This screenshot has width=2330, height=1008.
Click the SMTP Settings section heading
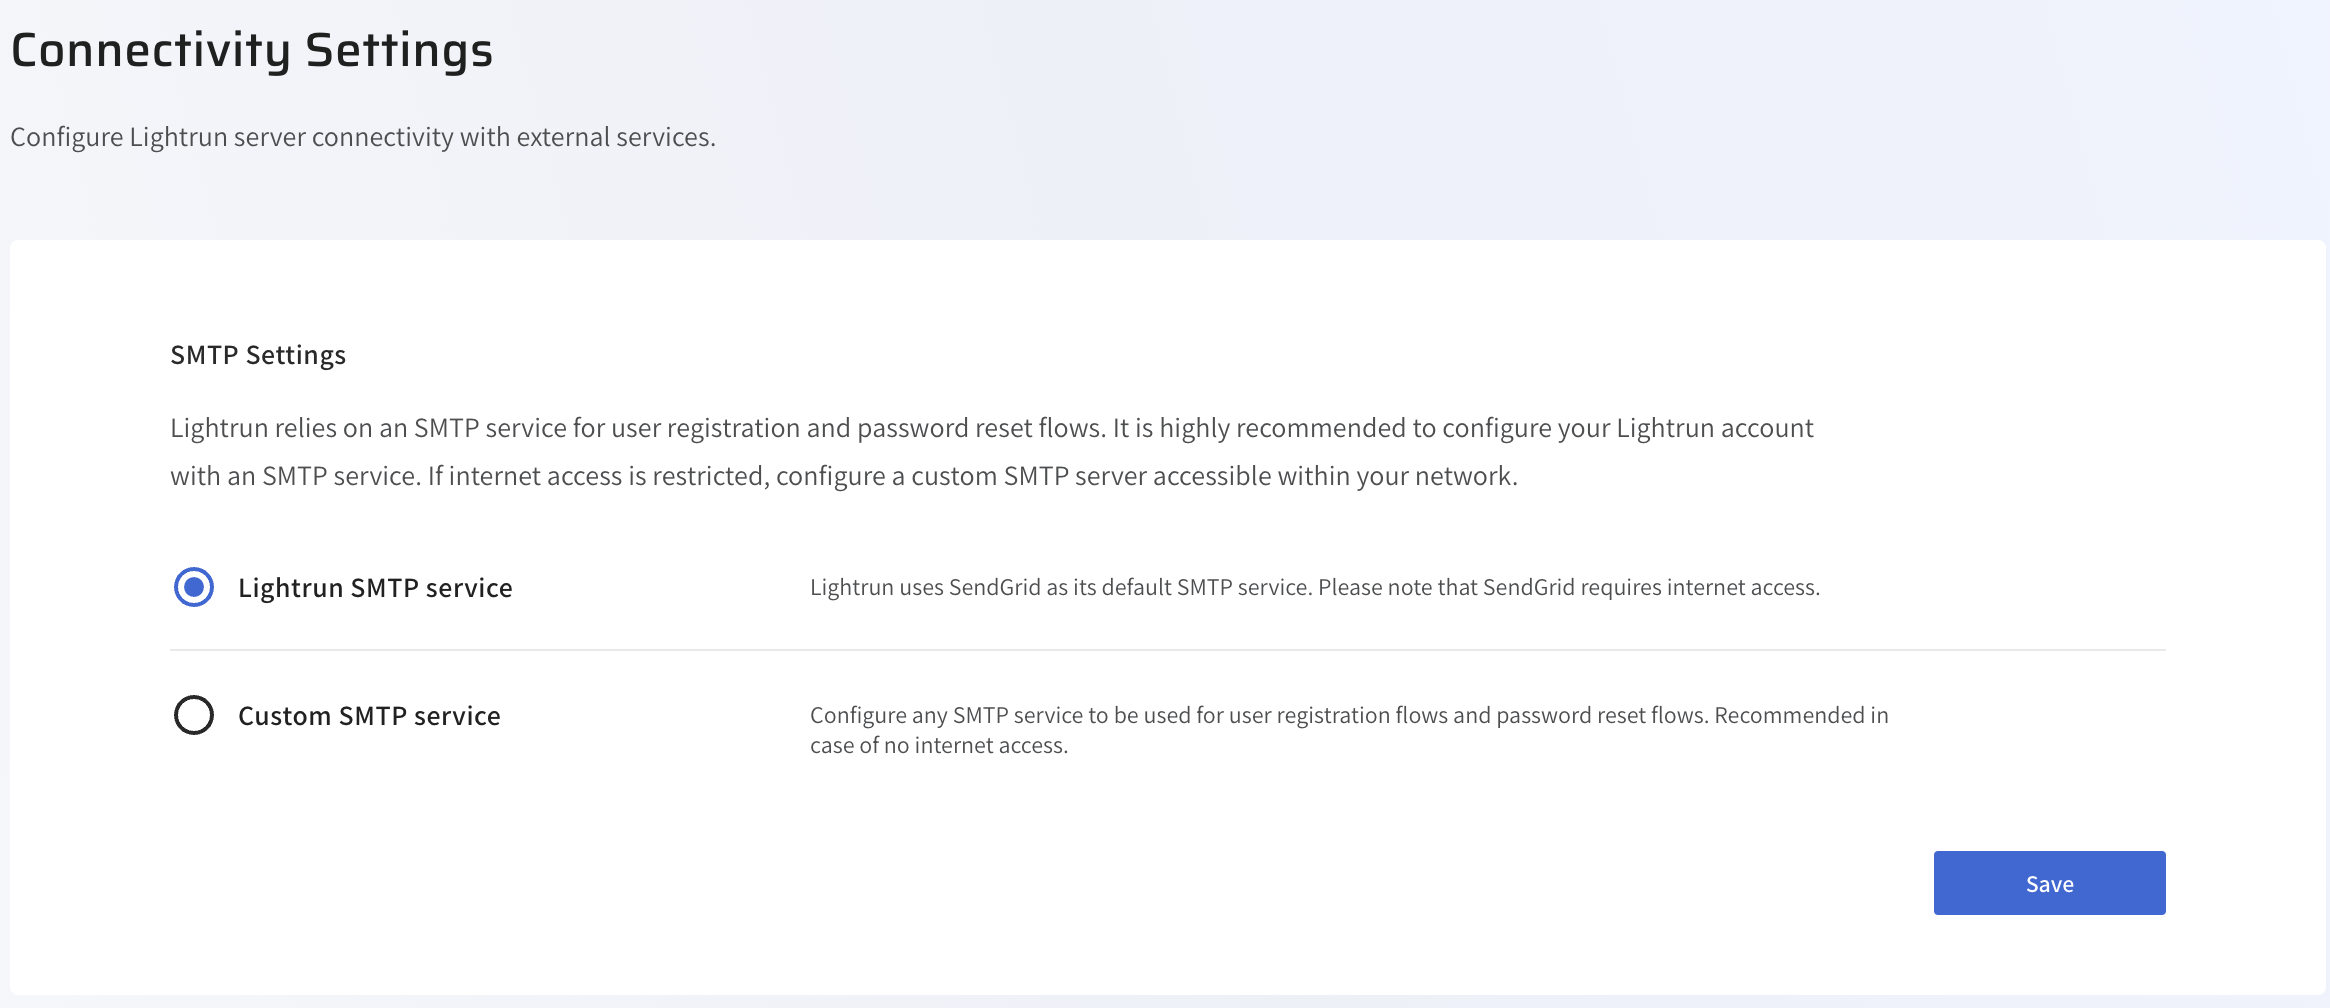point(258,355)
